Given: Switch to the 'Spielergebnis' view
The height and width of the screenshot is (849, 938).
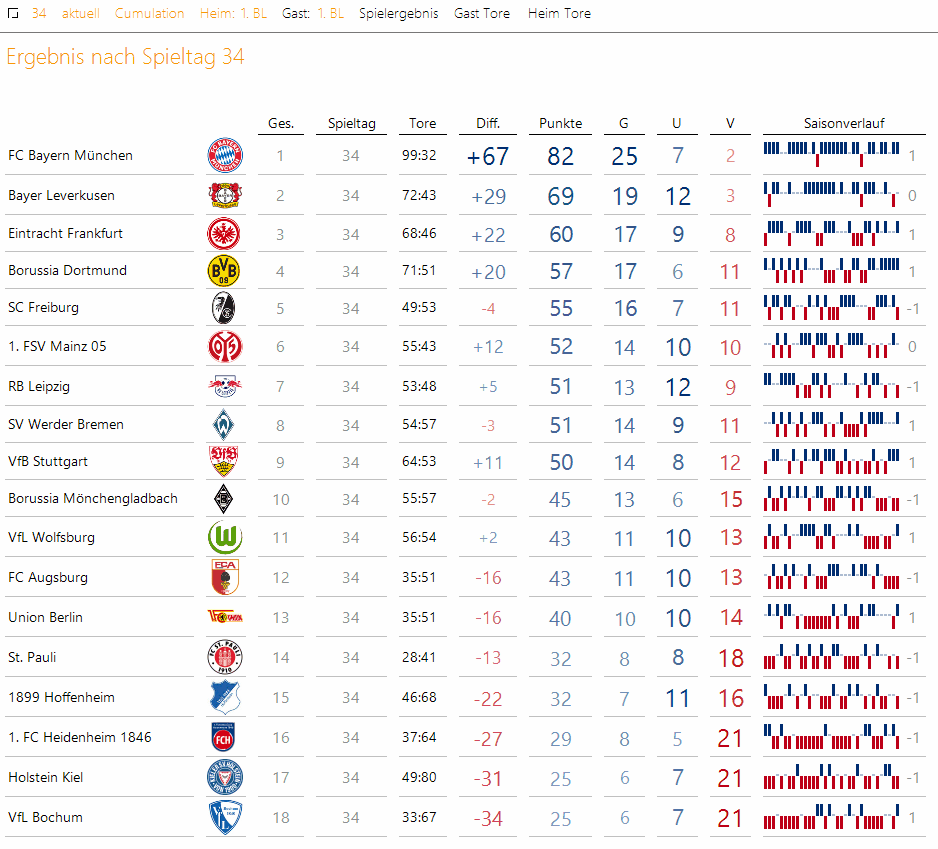Looking at the screenshot, I should (x=399, y=14).
